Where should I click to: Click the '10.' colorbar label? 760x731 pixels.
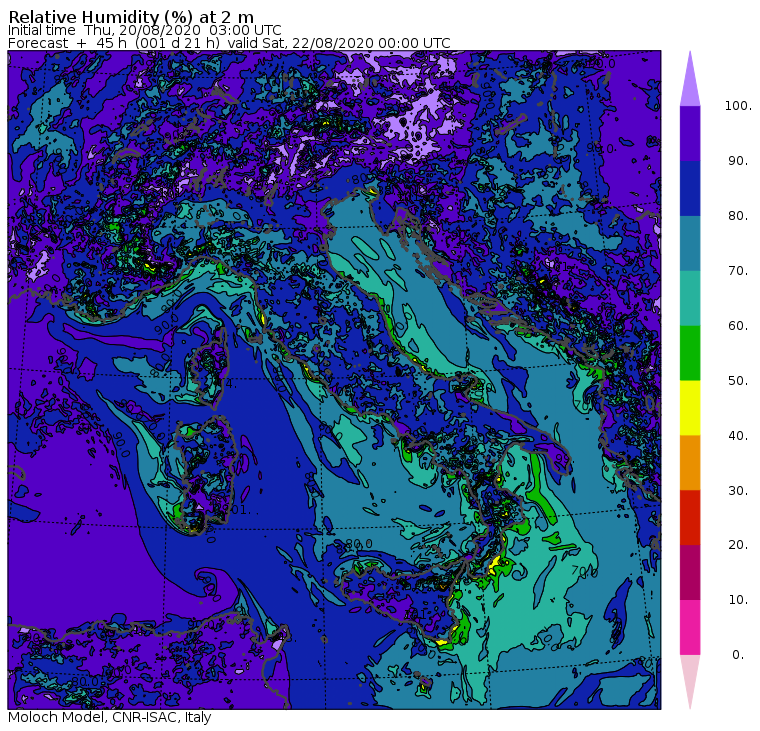pyautogui.click(x=738, y=600)
